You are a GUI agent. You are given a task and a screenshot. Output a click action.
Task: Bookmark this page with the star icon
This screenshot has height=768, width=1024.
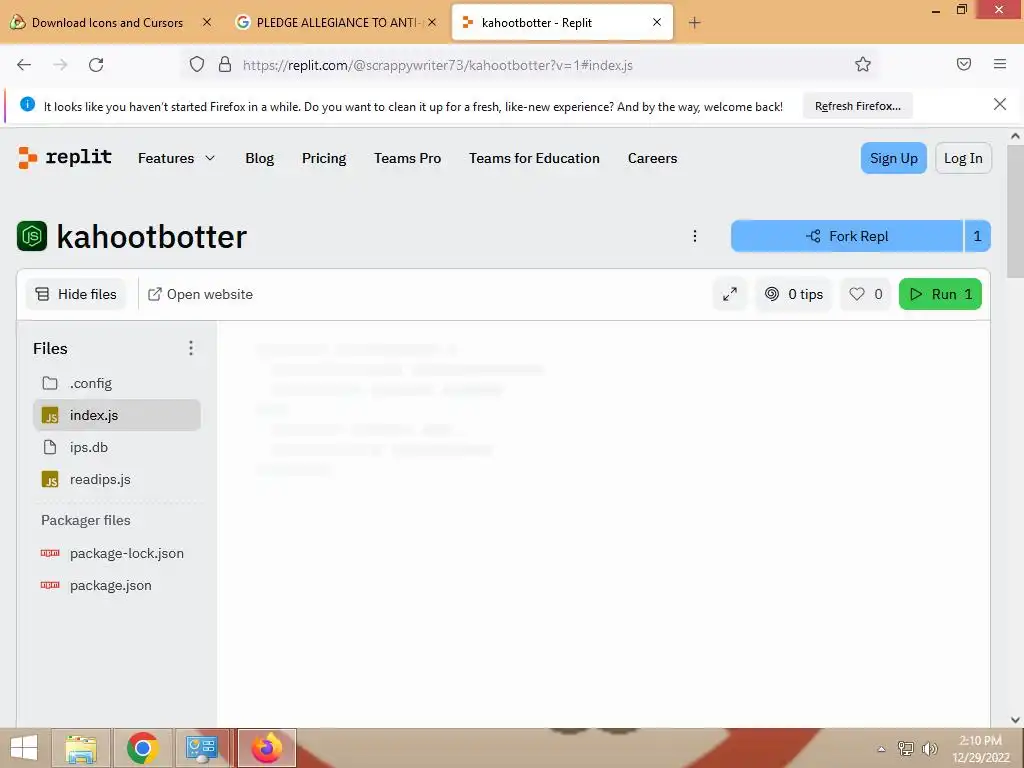pos(863,64)
